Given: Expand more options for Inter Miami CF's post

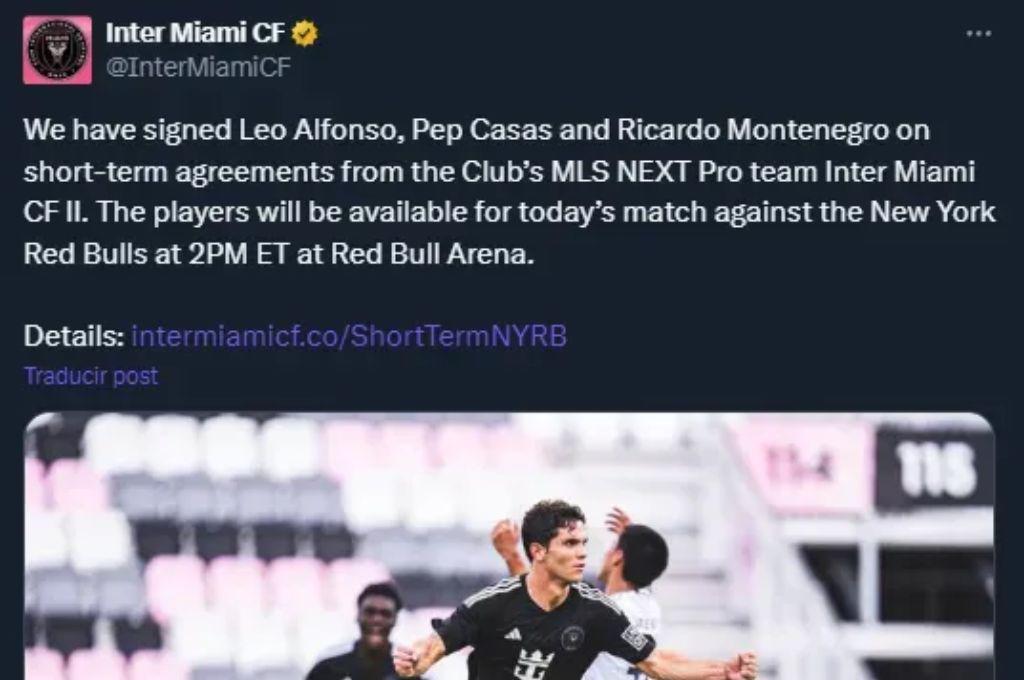Looking at the screenshot, I should (977, 31).
